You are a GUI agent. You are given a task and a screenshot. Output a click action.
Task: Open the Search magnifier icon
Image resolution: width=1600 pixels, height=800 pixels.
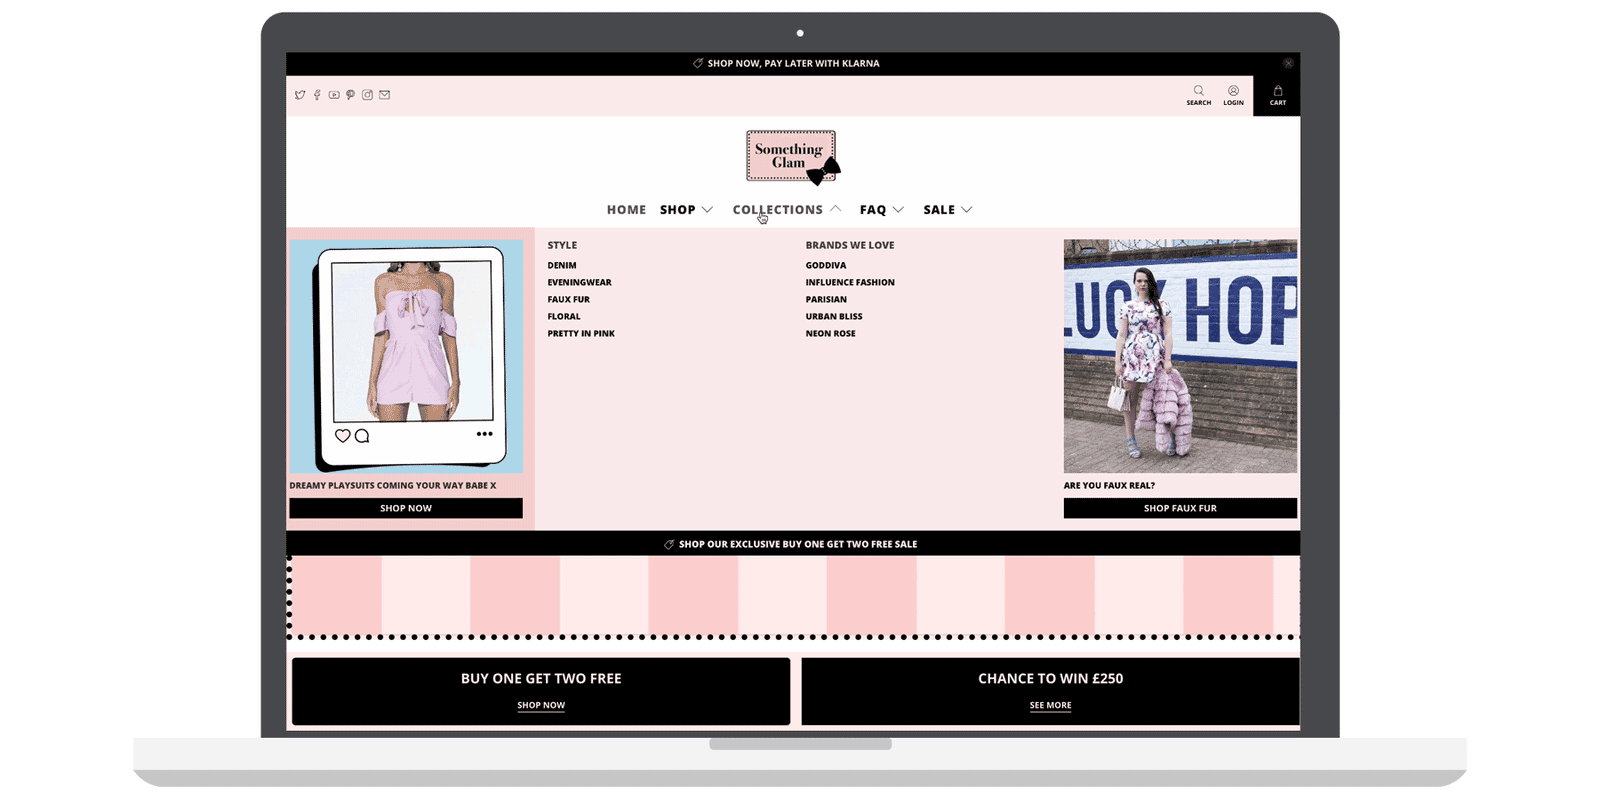(x=1198, y=92)
